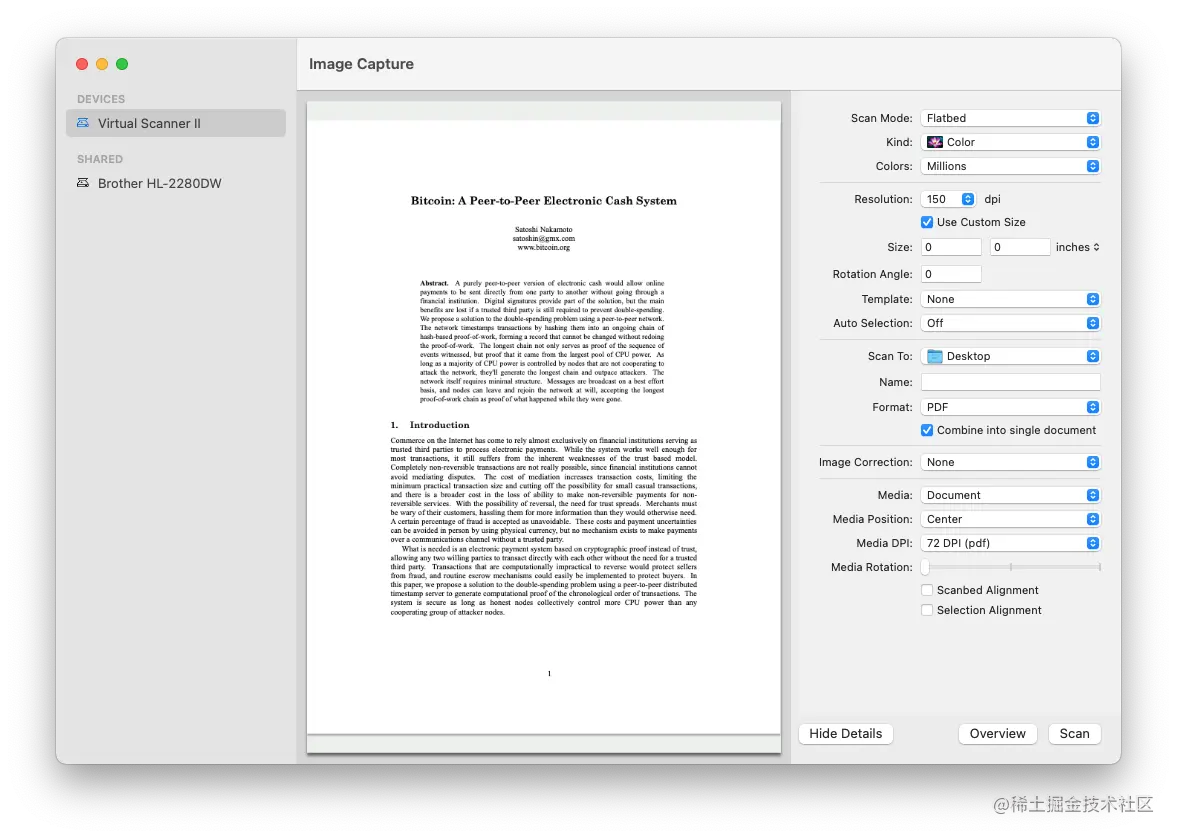The height and width of the screenshot is (838, 1177).
Task: Toggle Combine into single document checkbox
Action: click(927, 430)
